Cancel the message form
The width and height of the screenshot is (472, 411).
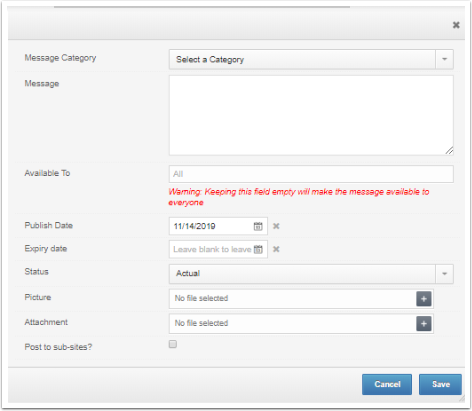pos(387,384)
